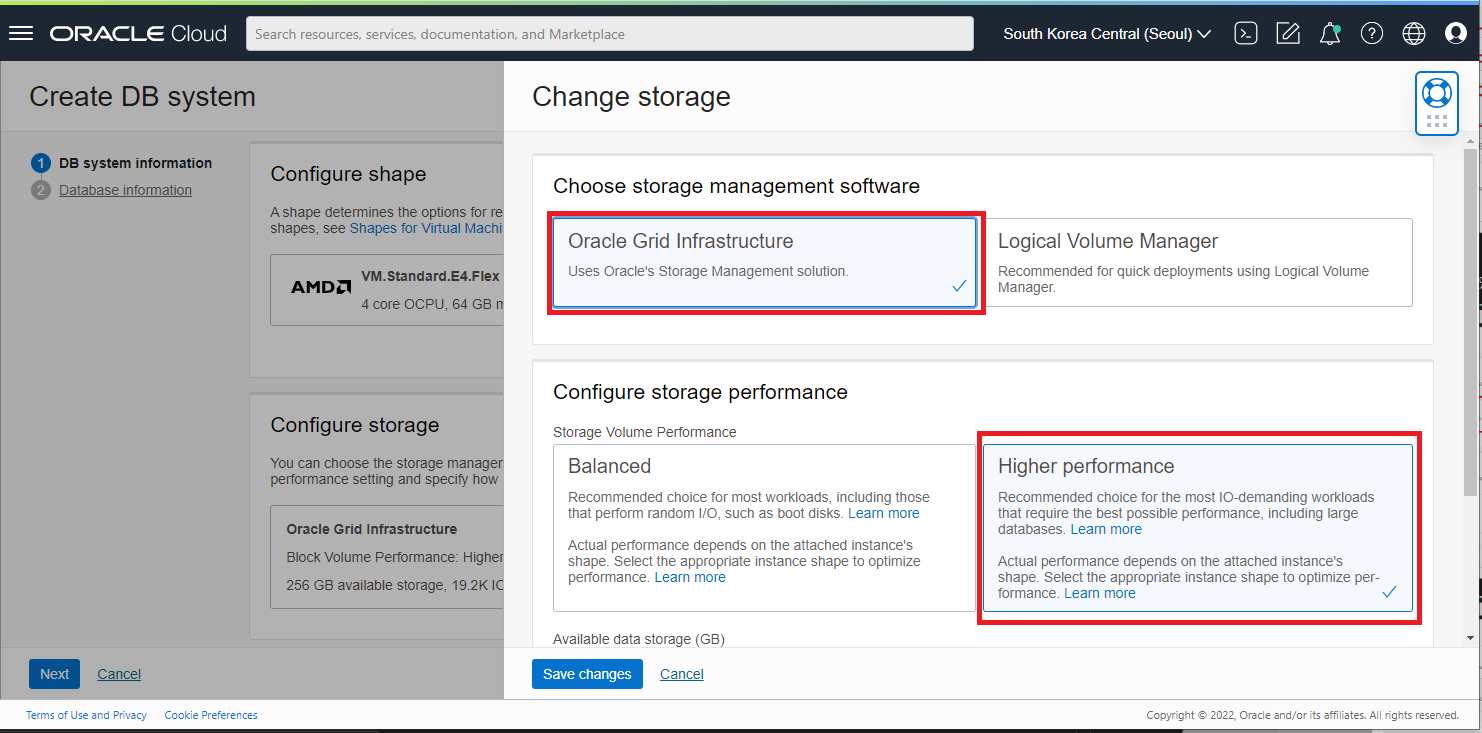
Task: Open Learn more link about random I/O workloads
Action: (884, 513)
